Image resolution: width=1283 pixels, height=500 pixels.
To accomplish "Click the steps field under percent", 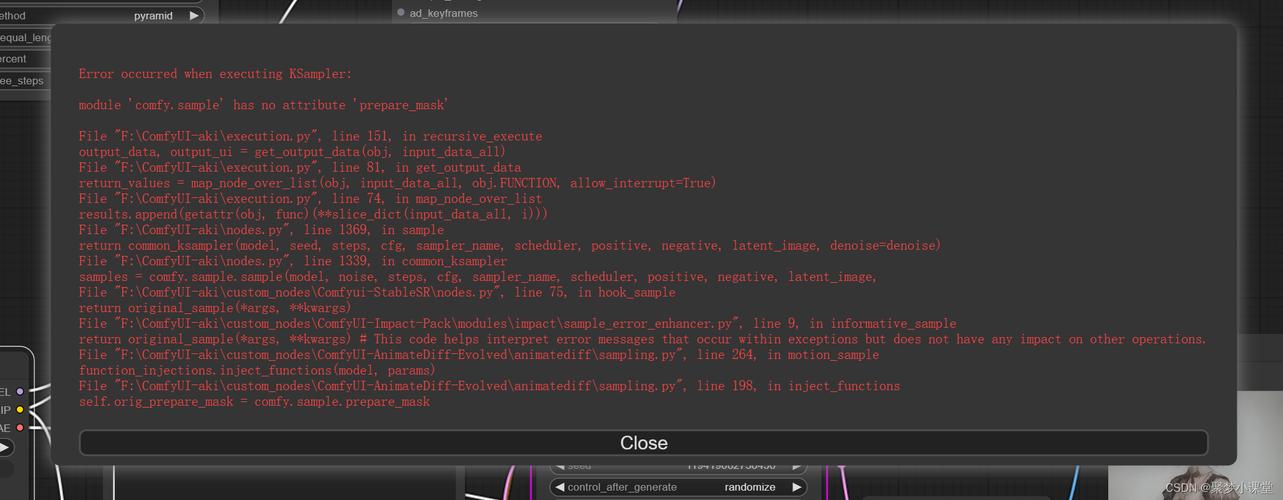I will click(x=22, y=81).
